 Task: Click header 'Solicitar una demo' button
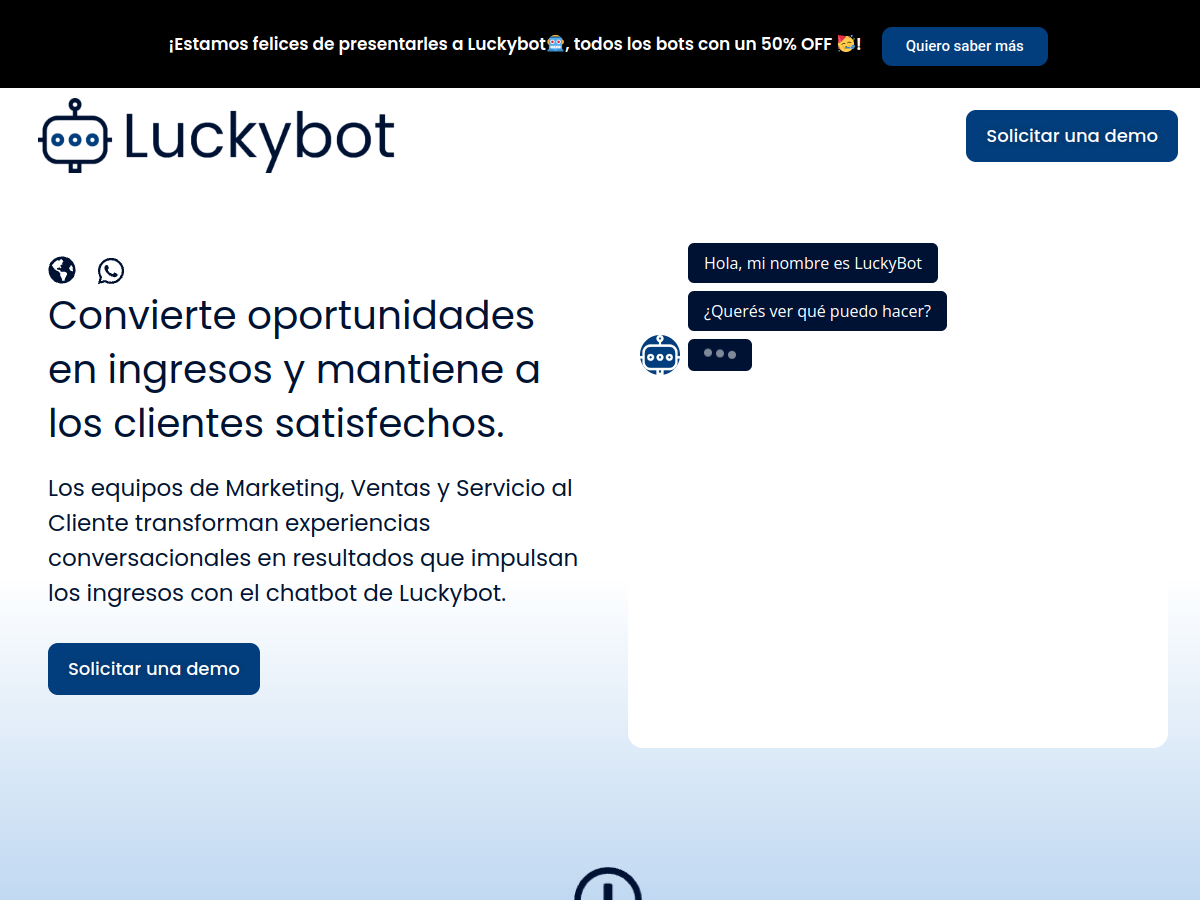click(x=1072, y=136)
